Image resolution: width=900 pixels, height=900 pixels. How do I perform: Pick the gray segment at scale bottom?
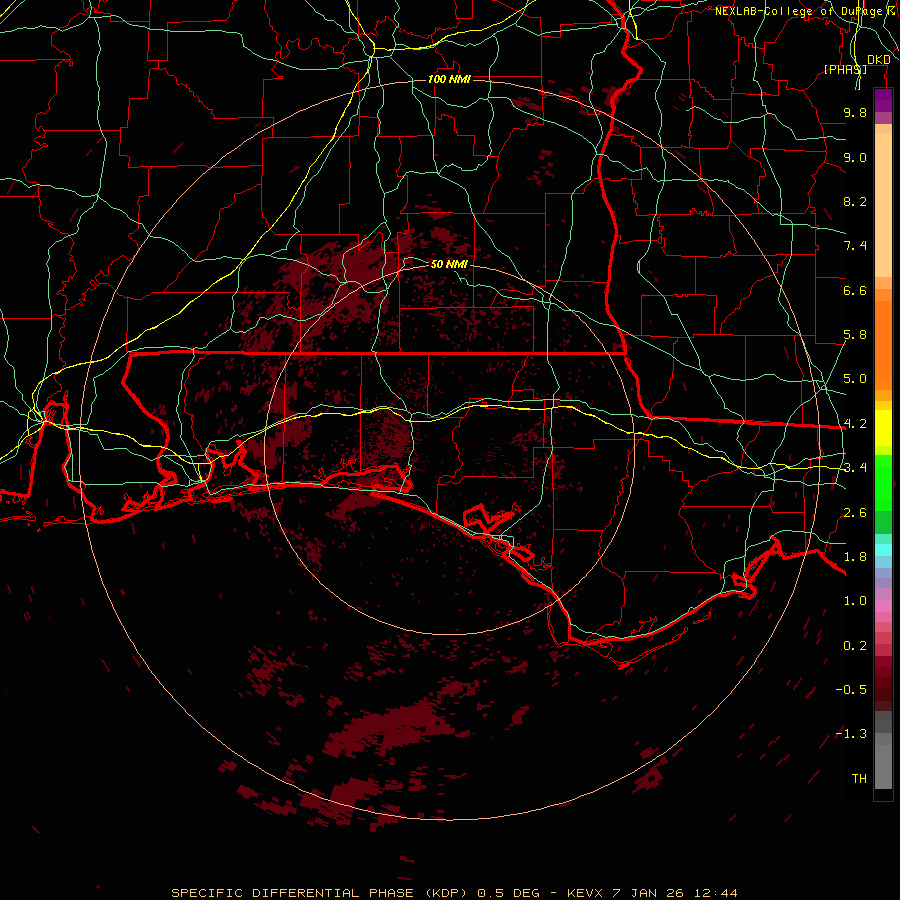(x=883, y=767)
